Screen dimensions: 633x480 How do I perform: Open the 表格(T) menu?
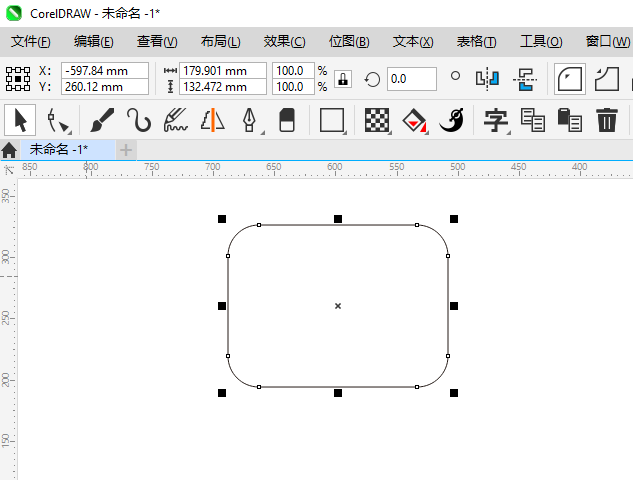click(x=476, y=42)
